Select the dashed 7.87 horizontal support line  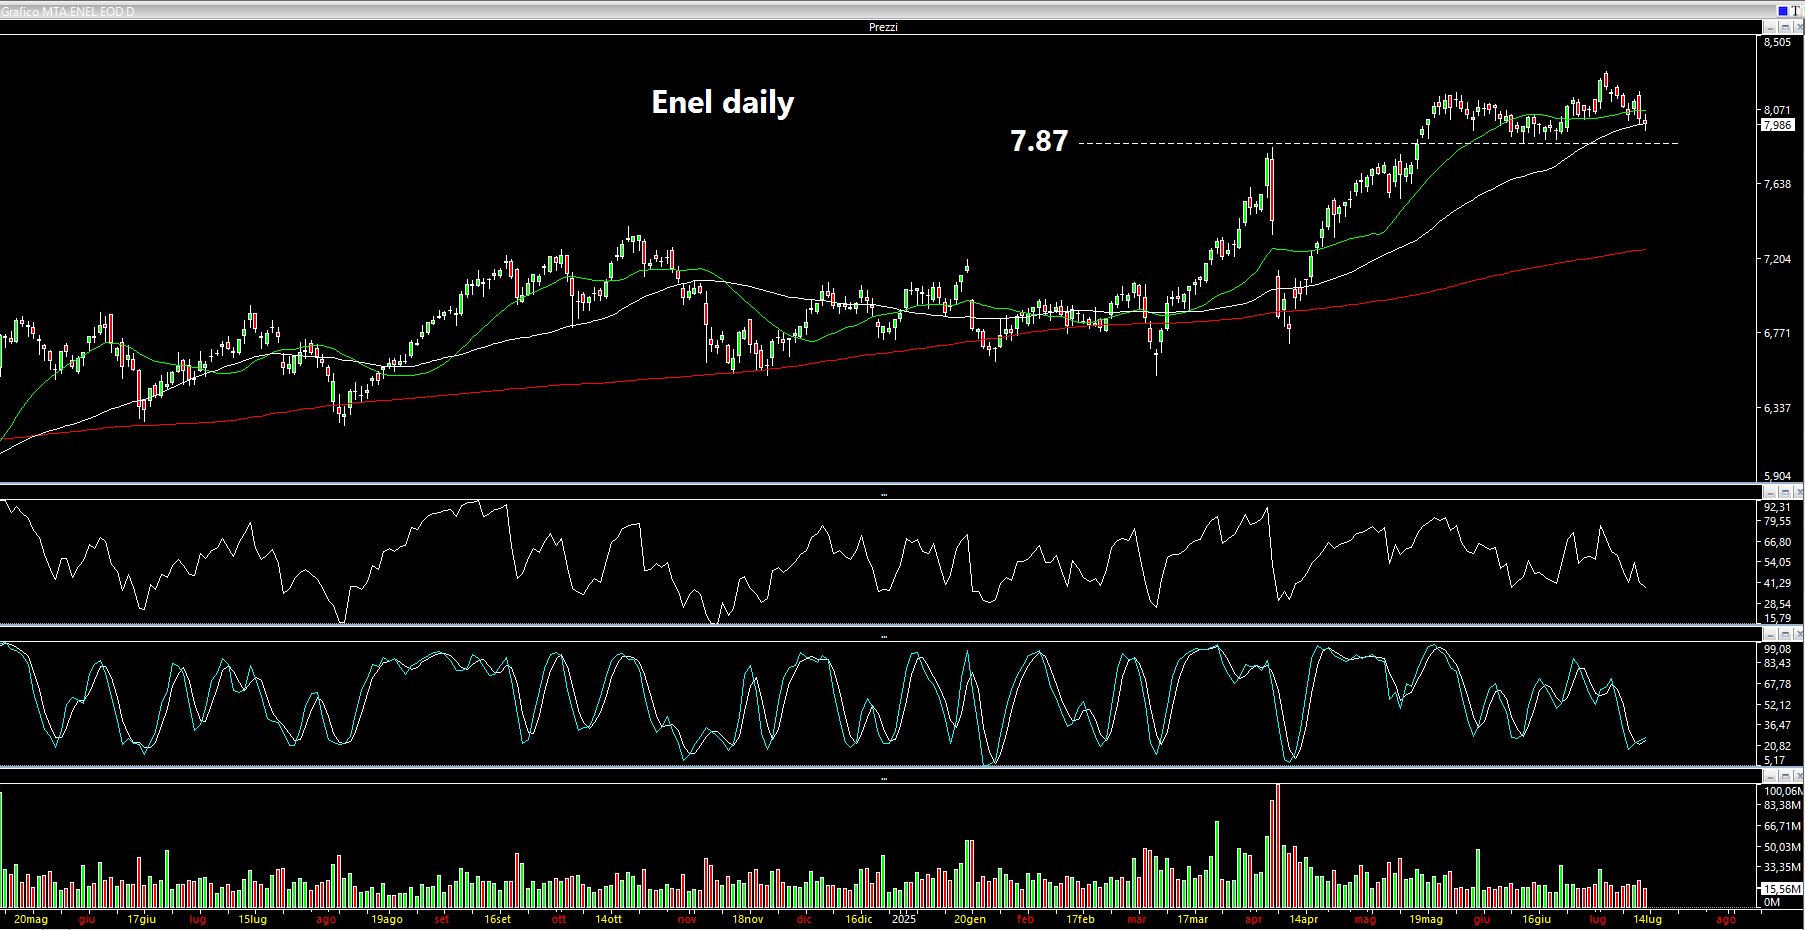point(1377,143)
